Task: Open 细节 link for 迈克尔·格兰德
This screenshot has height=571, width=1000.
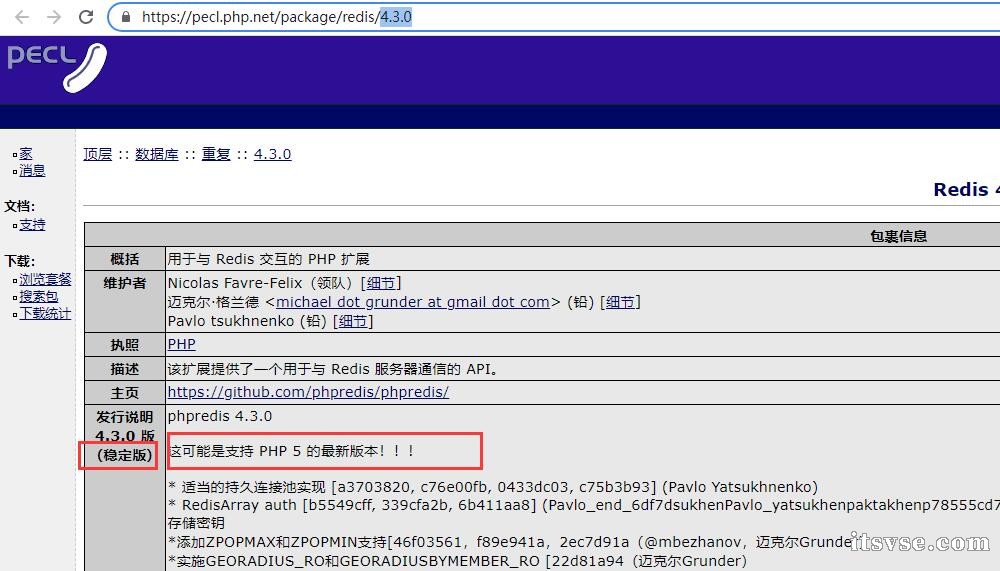Action: [x=621, y=302]
